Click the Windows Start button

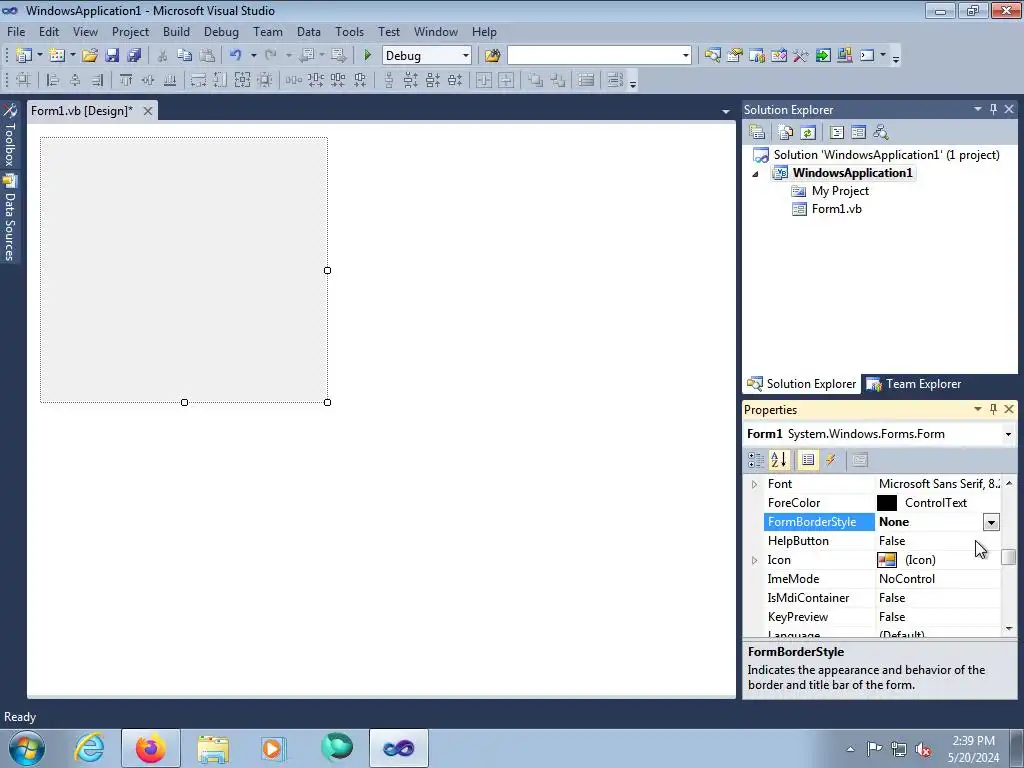(x=27, y=748)
